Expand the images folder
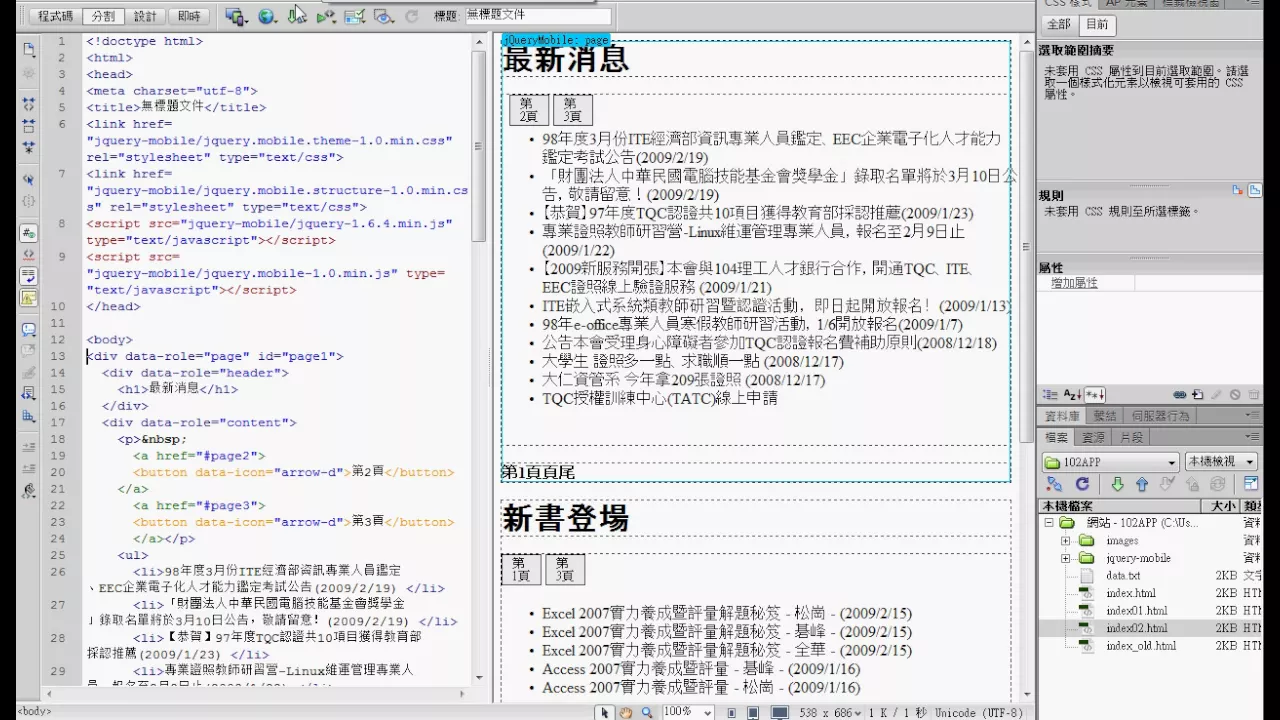 pos(1066,541)
